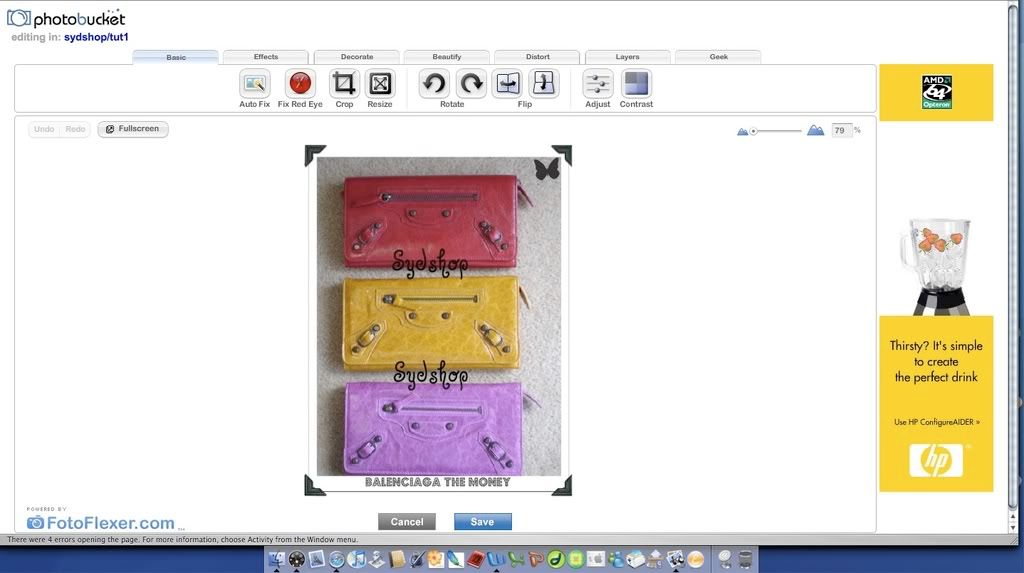Click the Photobucket logo
This screenshot has height=573, width=1024.
tap(66, 18)
